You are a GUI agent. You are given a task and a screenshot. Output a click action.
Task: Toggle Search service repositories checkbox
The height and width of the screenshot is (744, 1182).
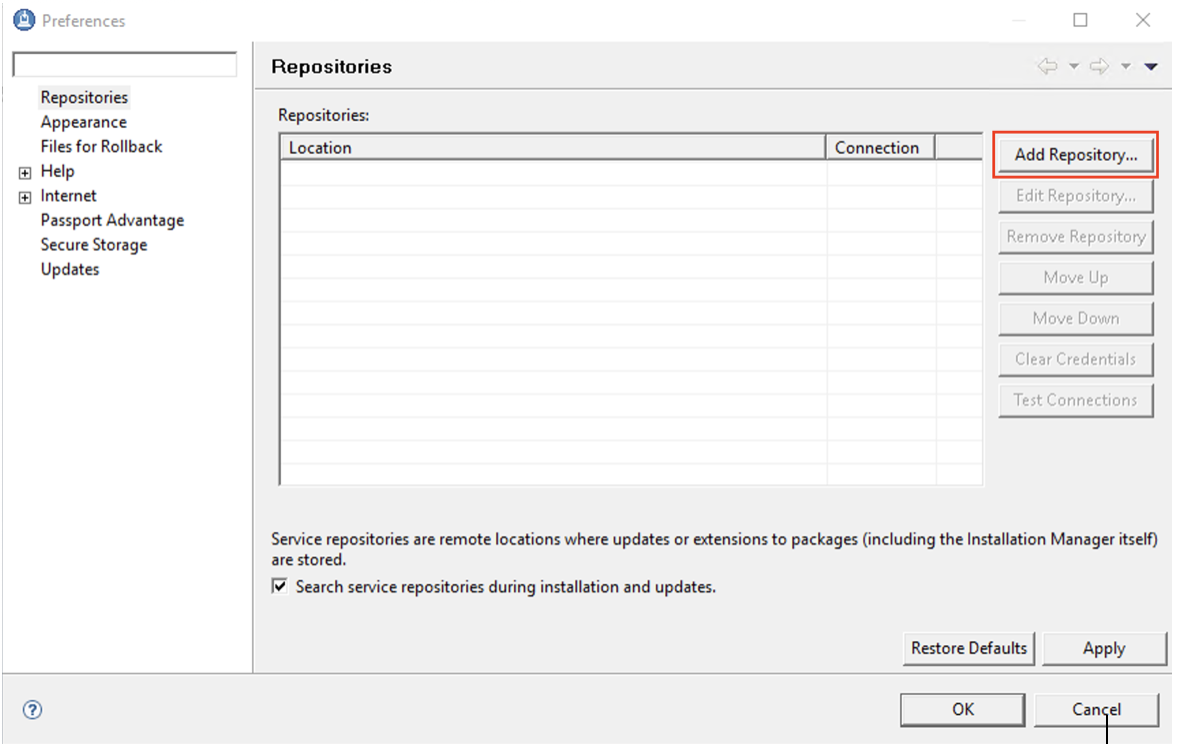click(280, 586)
